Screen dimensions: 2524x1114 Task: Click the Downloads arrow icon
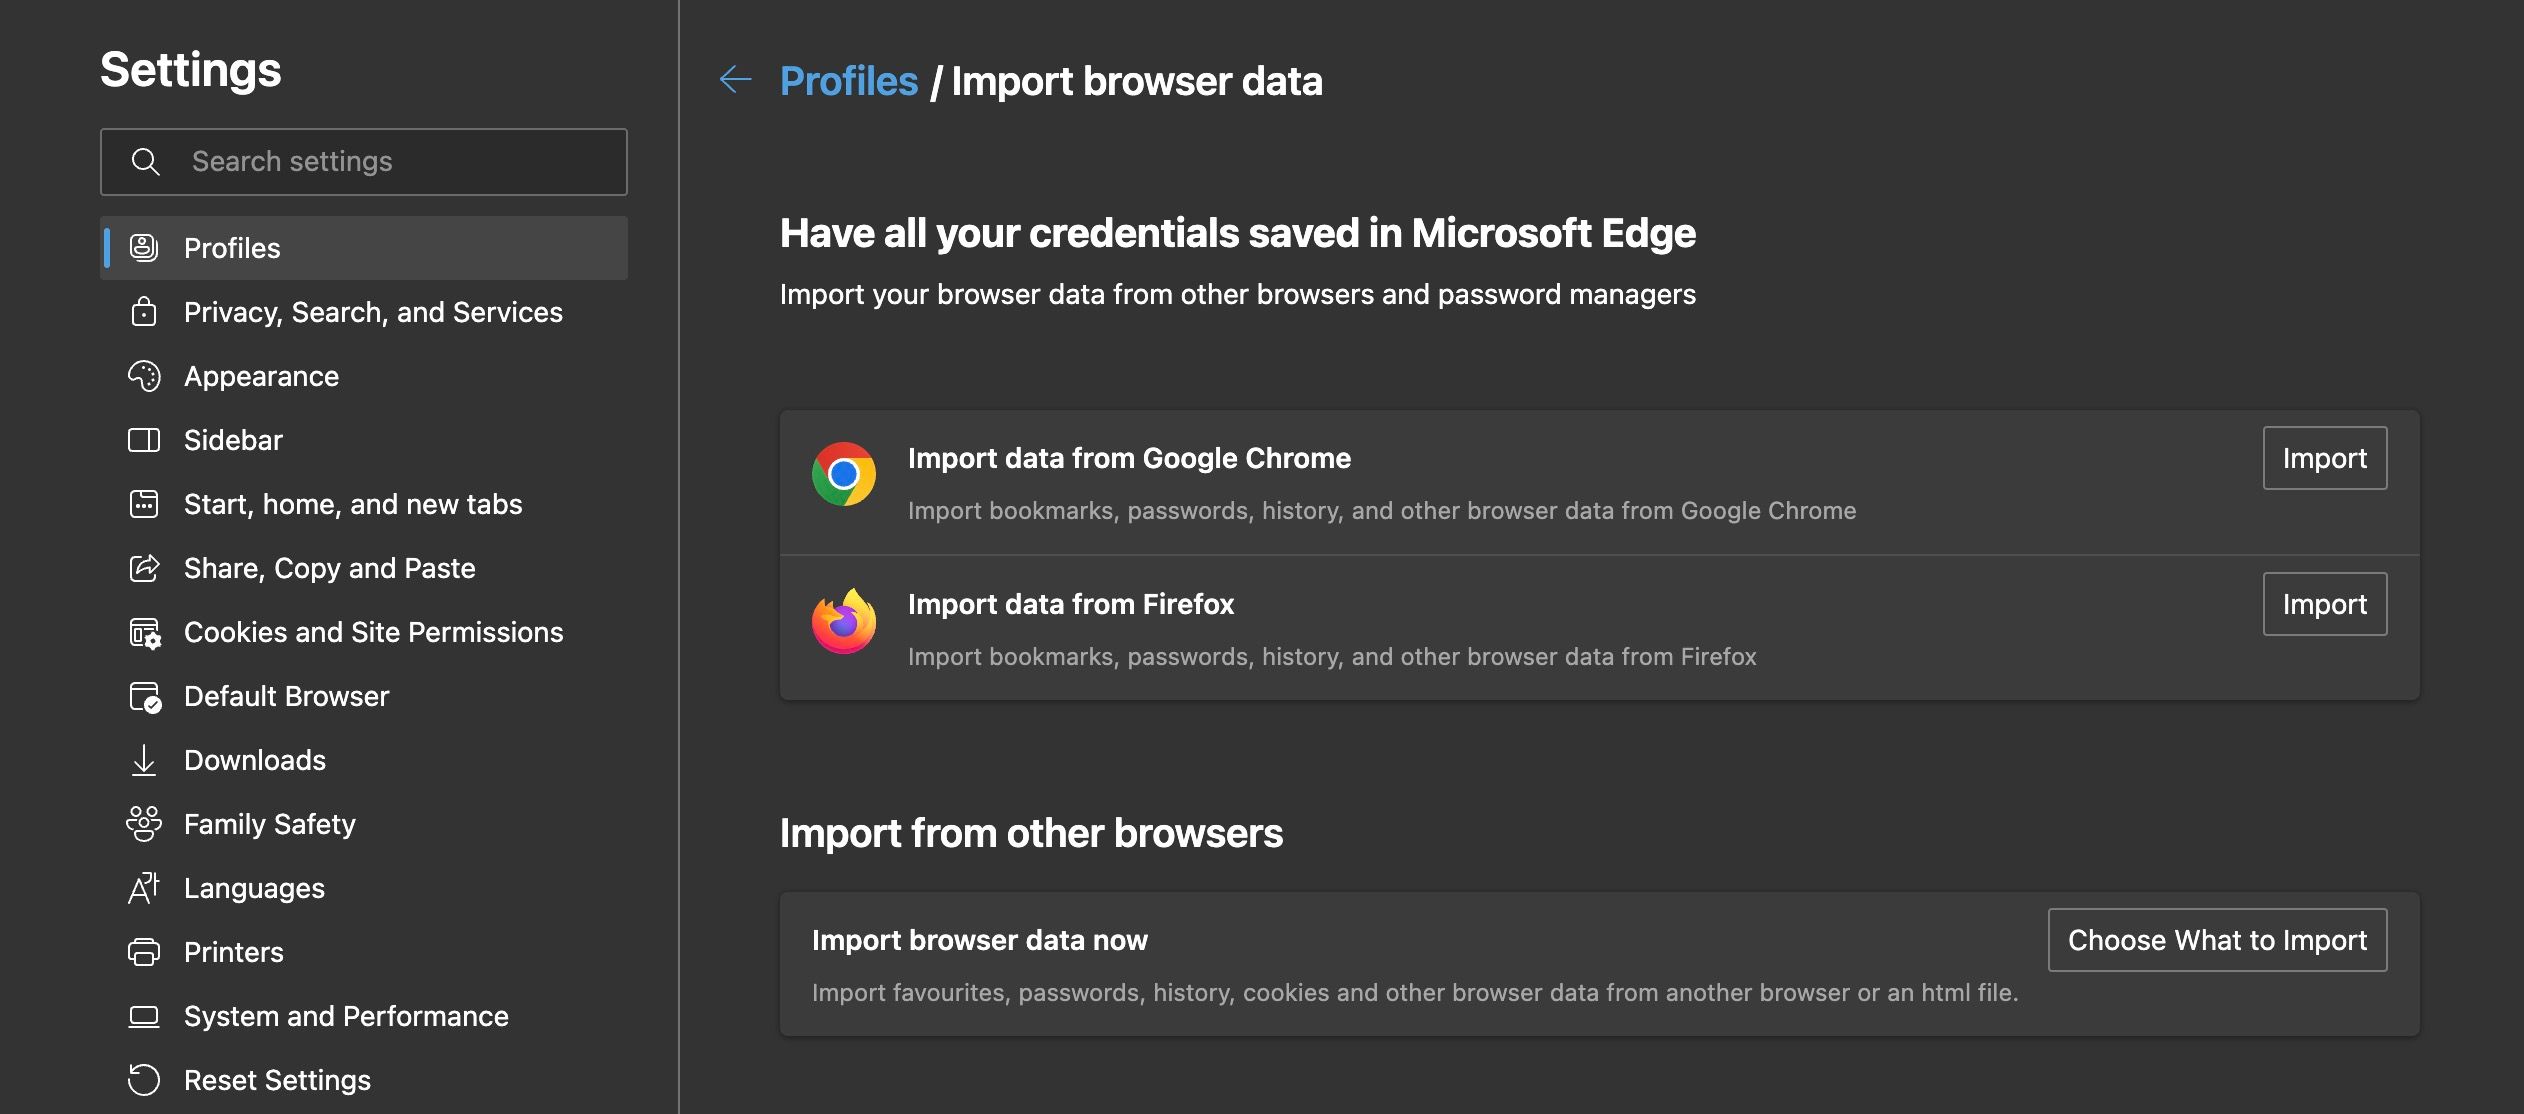(146, 760)
